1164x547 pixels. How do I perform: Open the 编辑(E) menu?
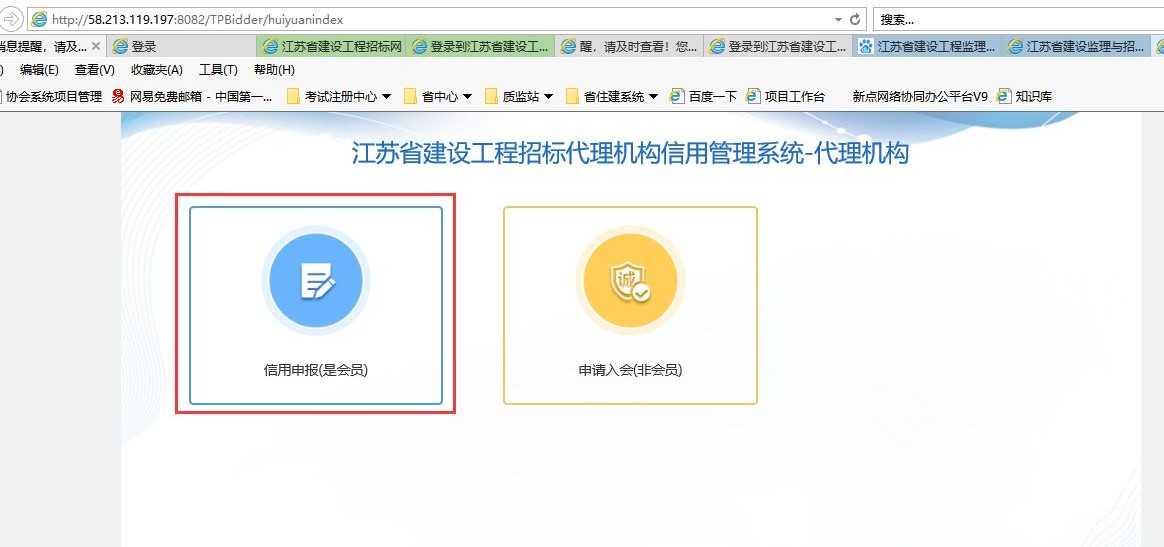coord(39,70)
